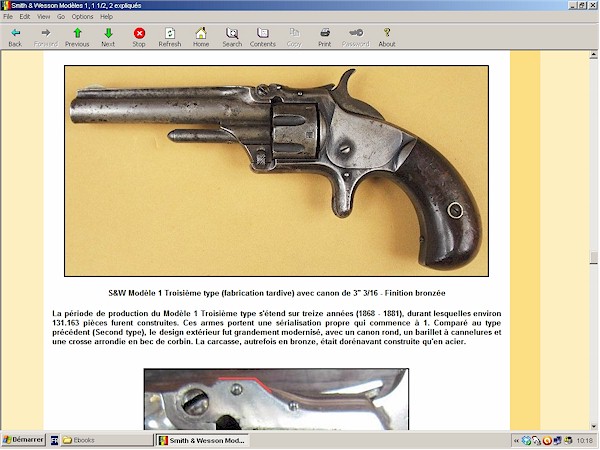The height and width of the screenshot is (450, 600).
Task: Minimize the ebook window
Action: (573, 5)
